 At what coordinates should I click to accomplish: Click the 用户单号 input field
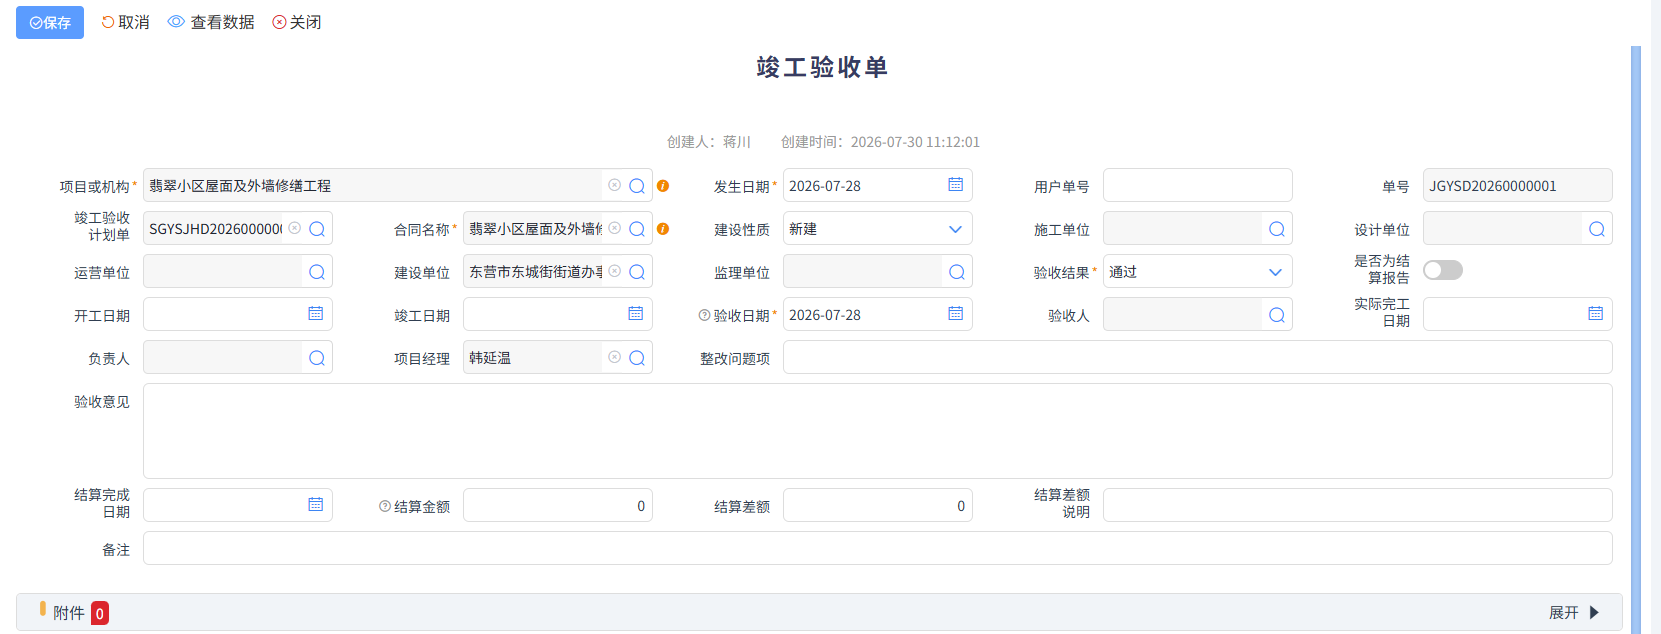click(x=1198, y=185)
